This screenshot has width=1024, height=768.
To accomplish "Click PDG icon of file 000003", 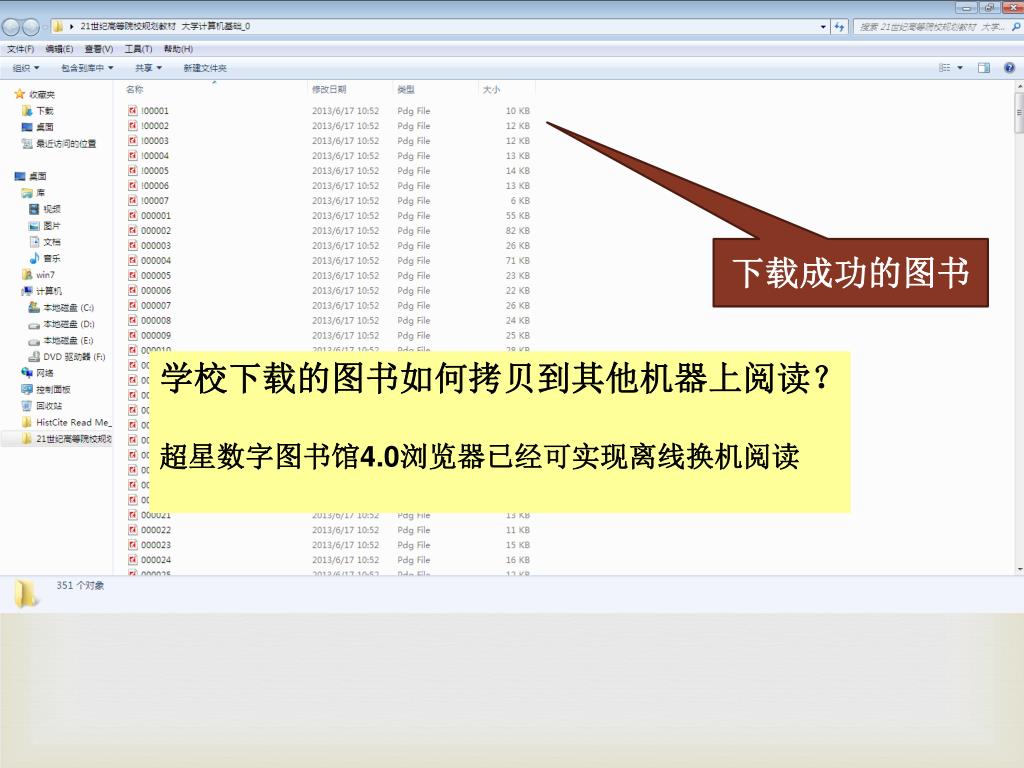I will pyautogui.click(x=133, y=246).
